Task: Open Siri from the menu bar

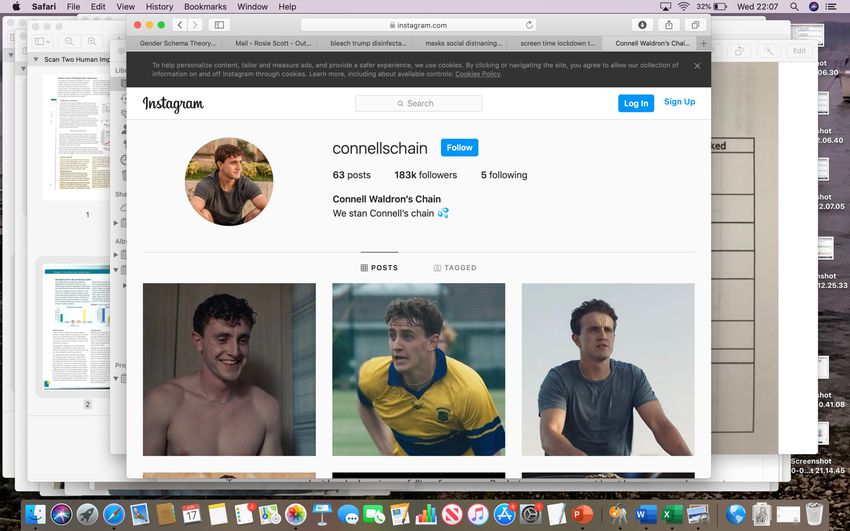Action: [813, 7]
